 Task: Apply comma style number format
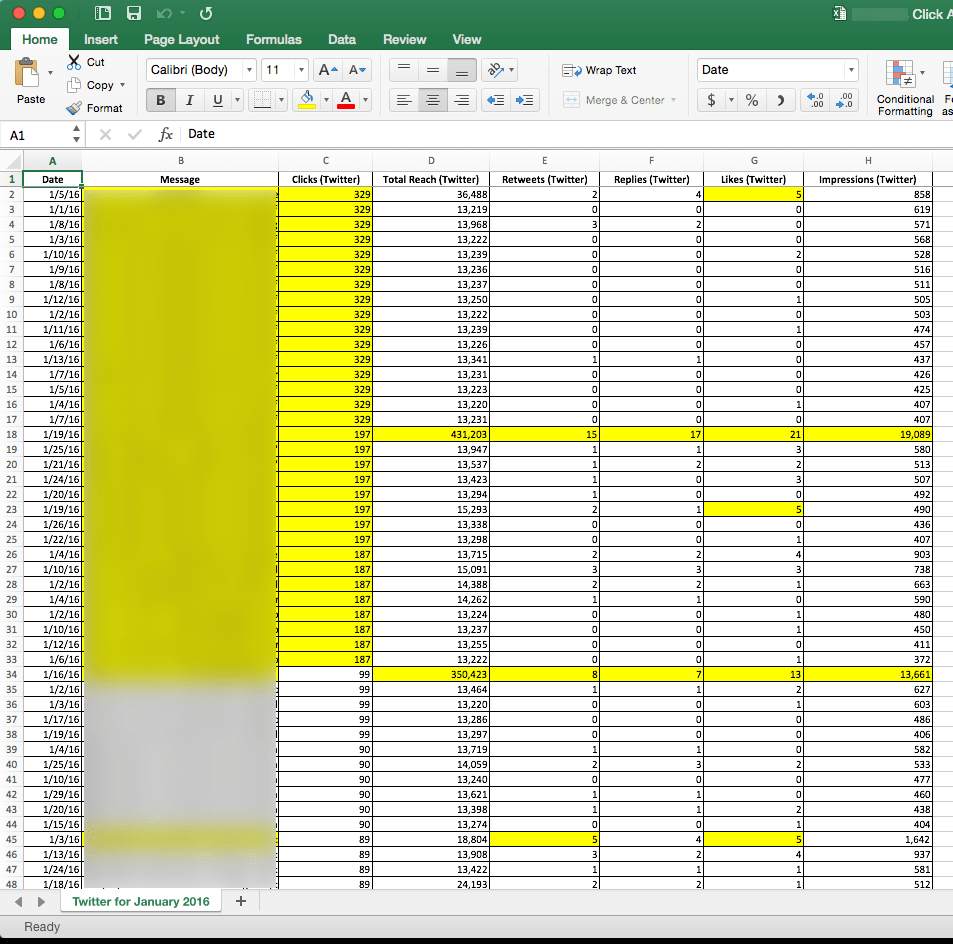coord(781,100)
